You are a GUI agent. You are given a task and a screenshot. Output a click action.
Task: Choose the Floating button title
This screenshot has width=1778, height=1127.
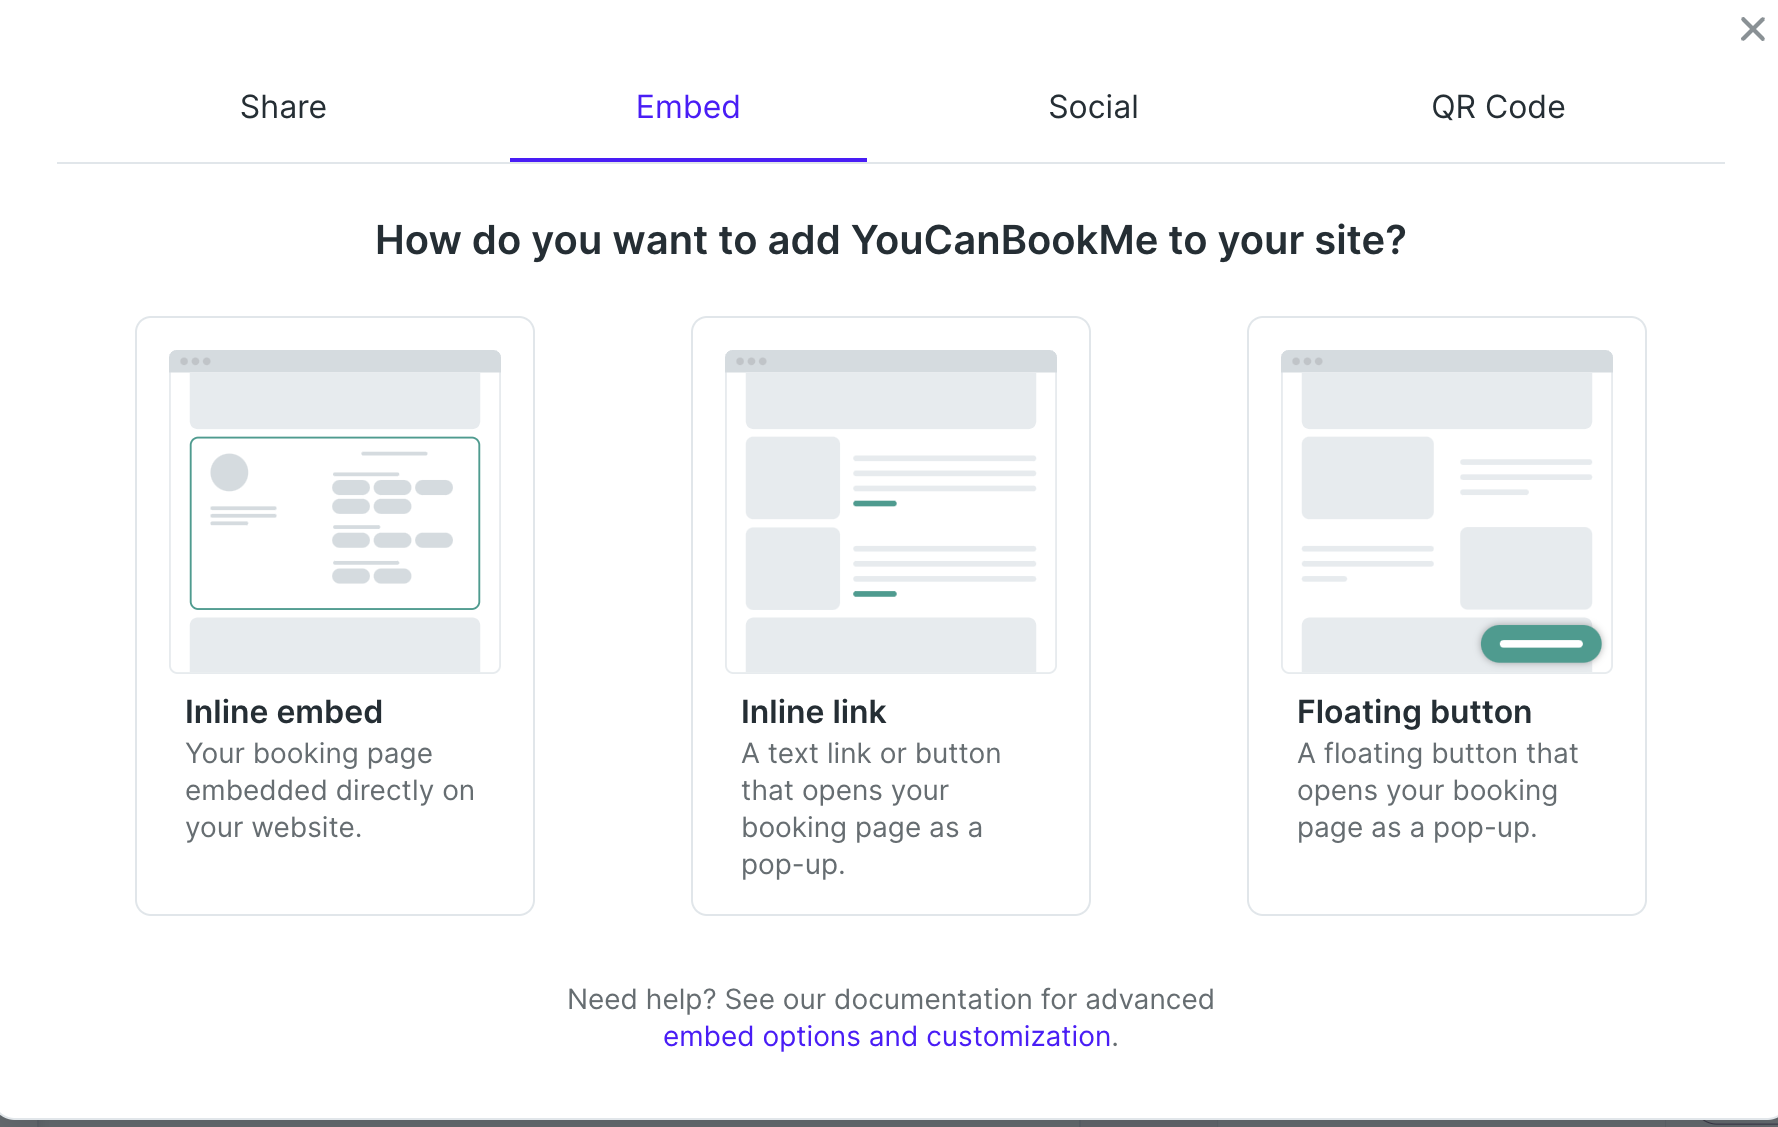[1414, 712]
